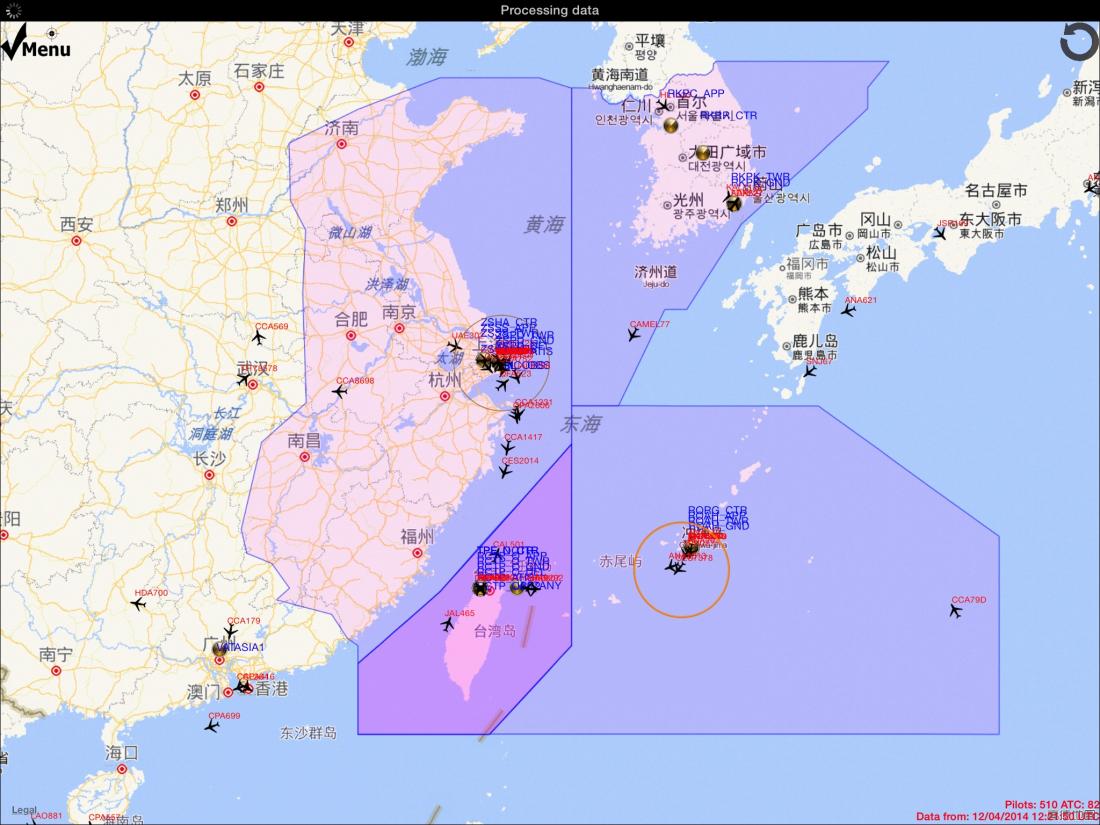1100x825 pixels.
Task: Click the RKPC_APP controller label
Action: point(695,93)
